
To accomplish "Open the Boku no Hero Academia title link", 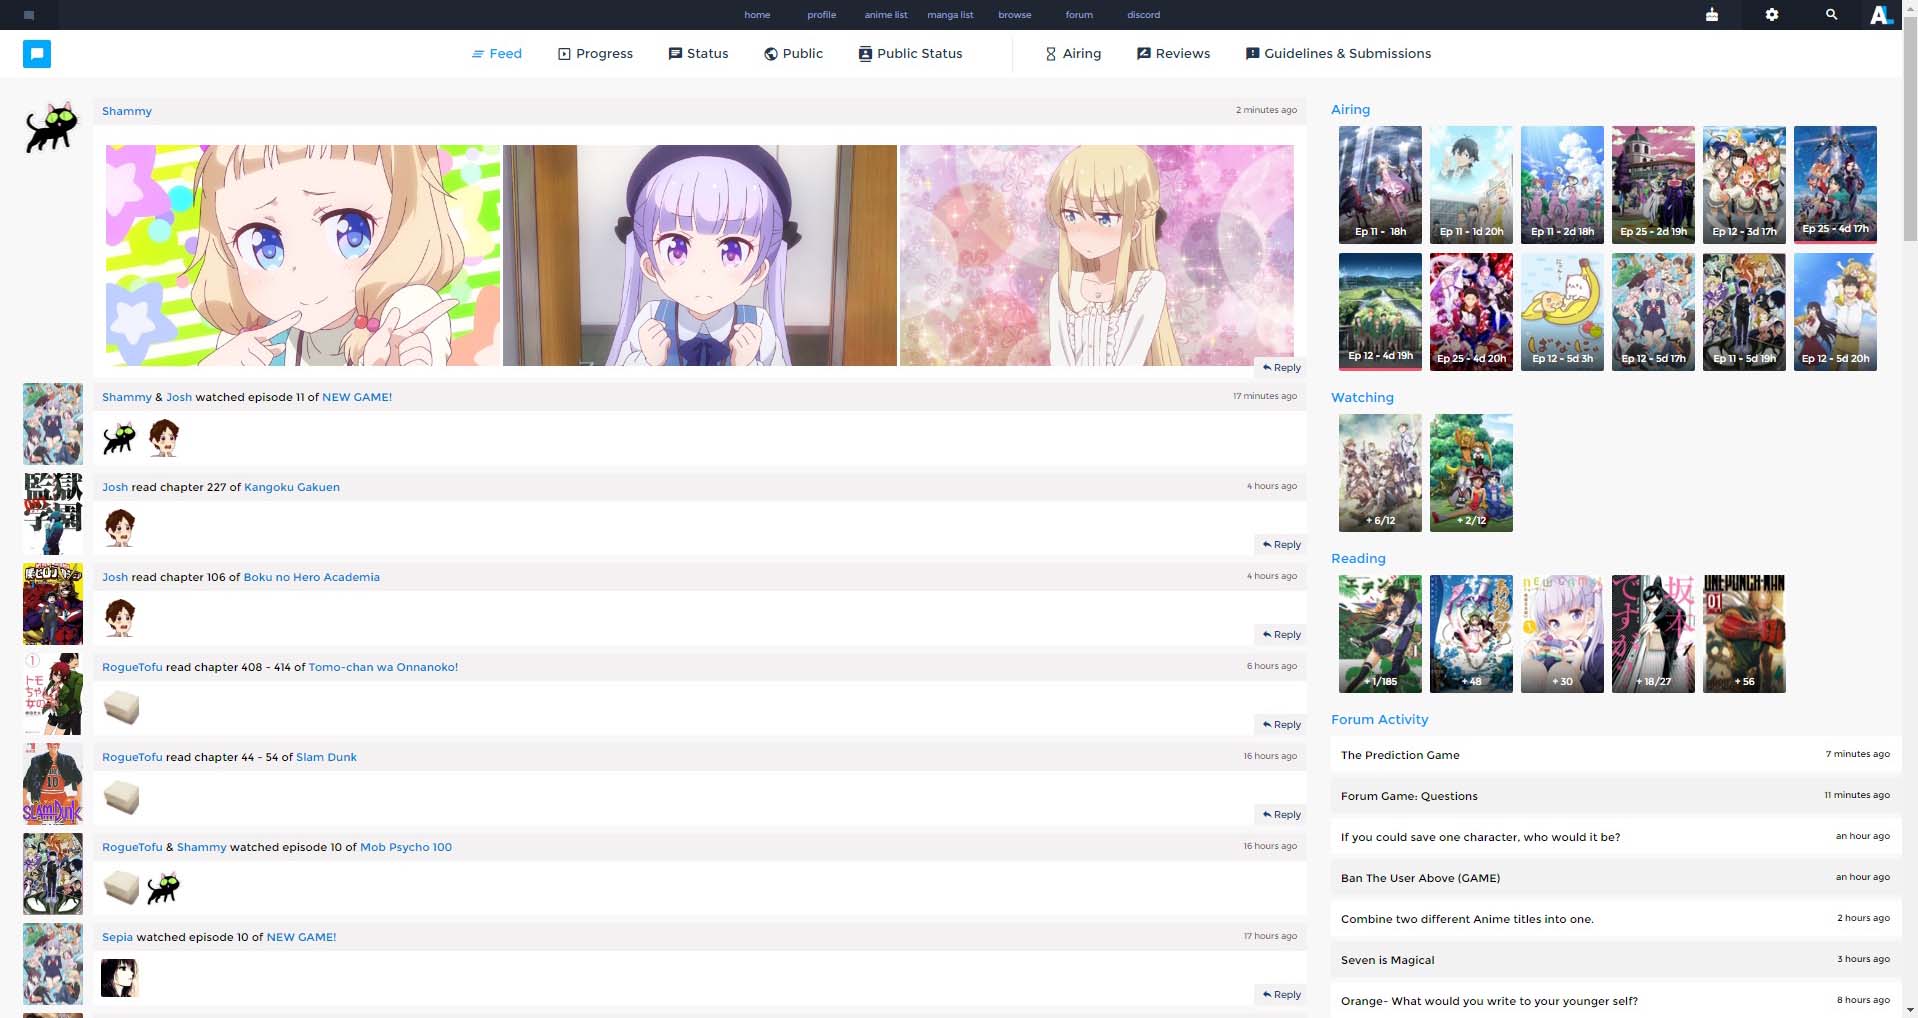I will (x=312, y=577).
